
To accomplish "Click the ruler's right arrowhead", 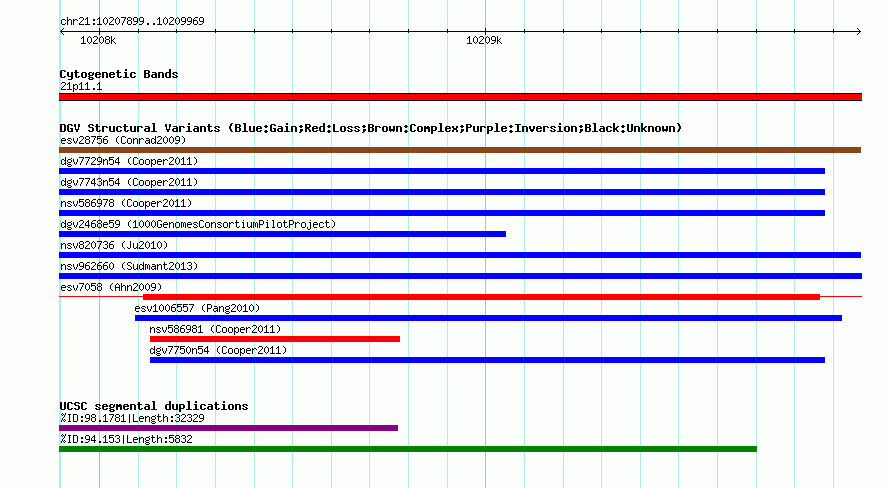I will coord(859,31).
